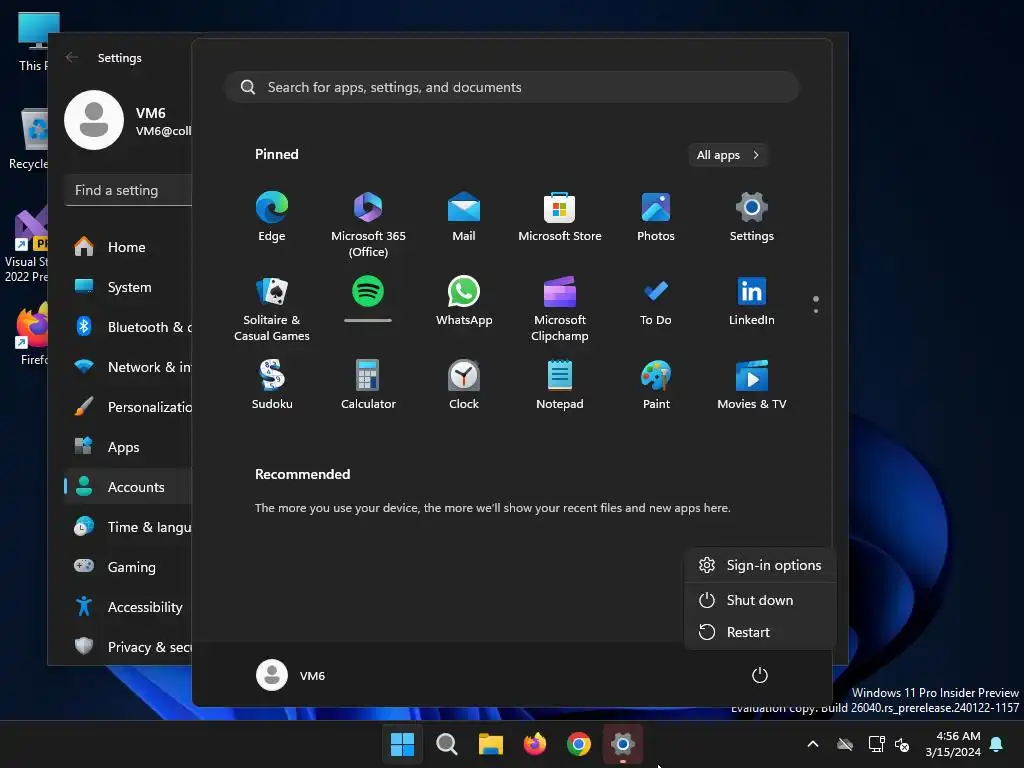
Task: Click the VM6 profile picture in Settings
Action: coord(94,120)
